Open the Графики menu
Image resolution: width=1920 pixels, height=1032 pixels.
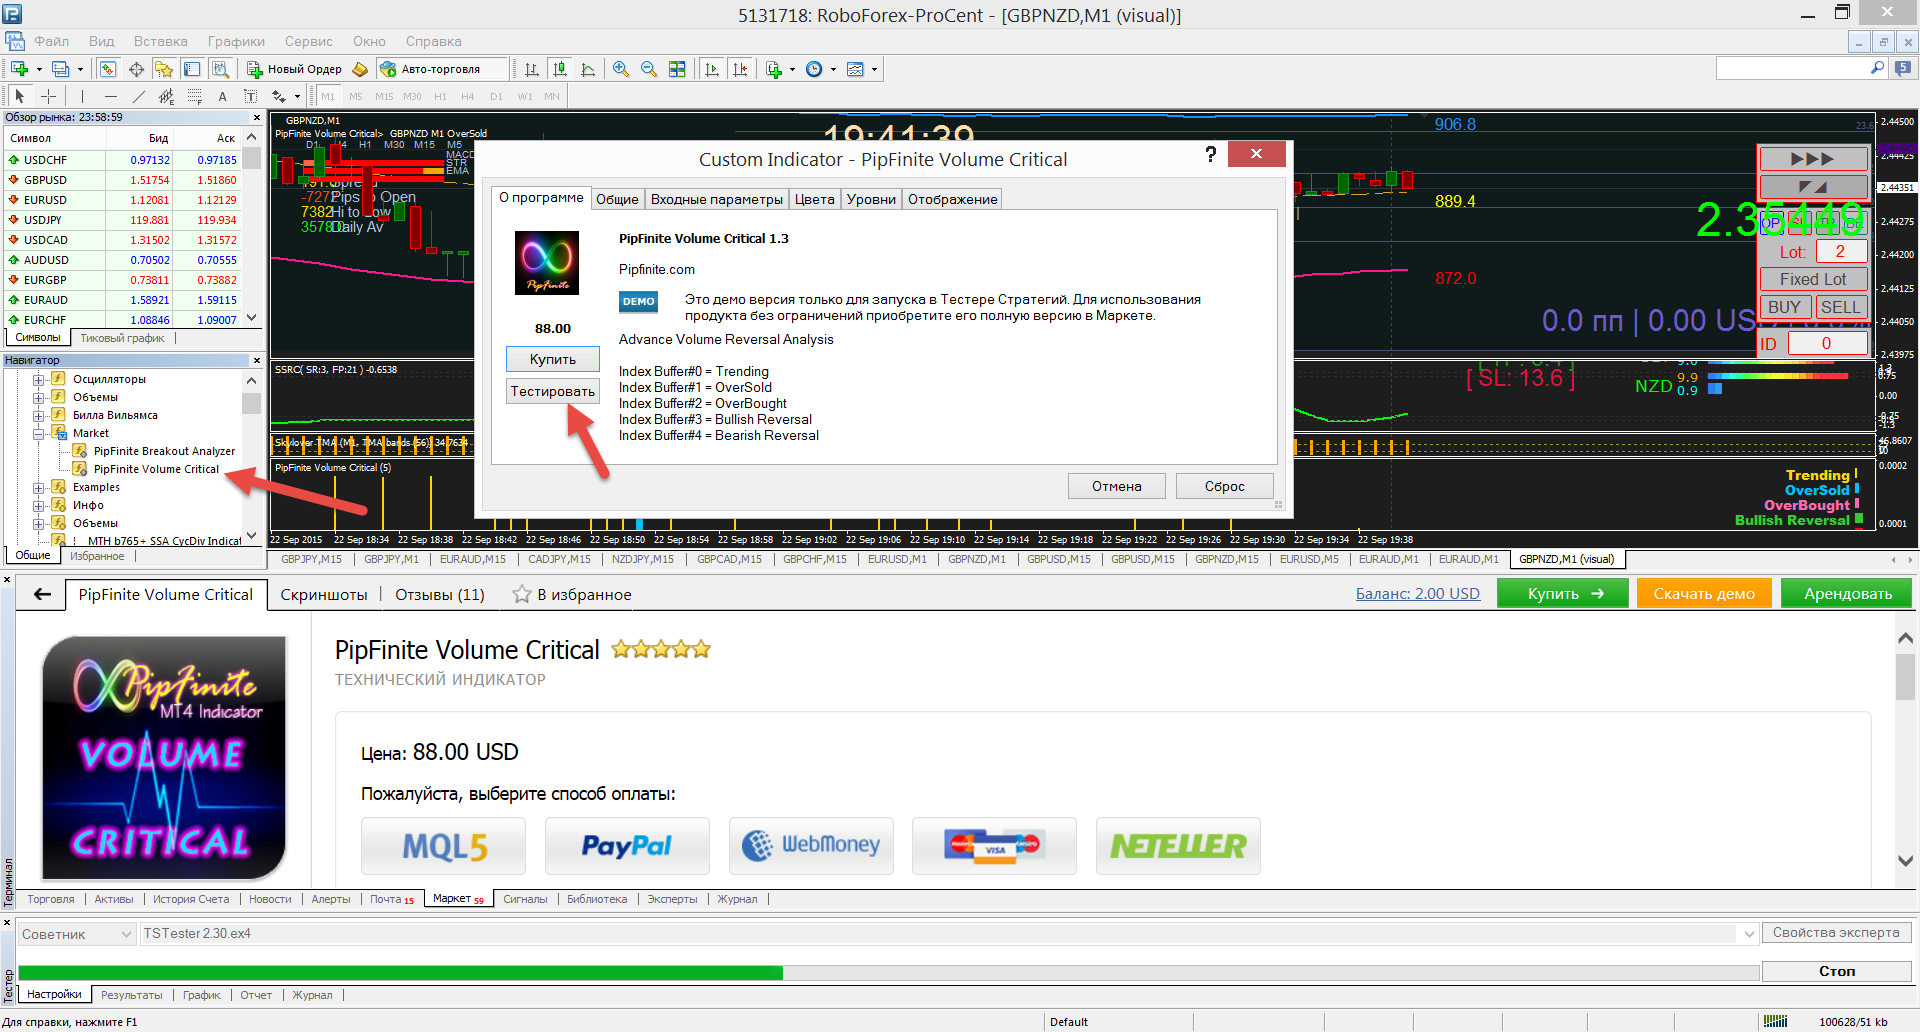[x=236, y=41]
